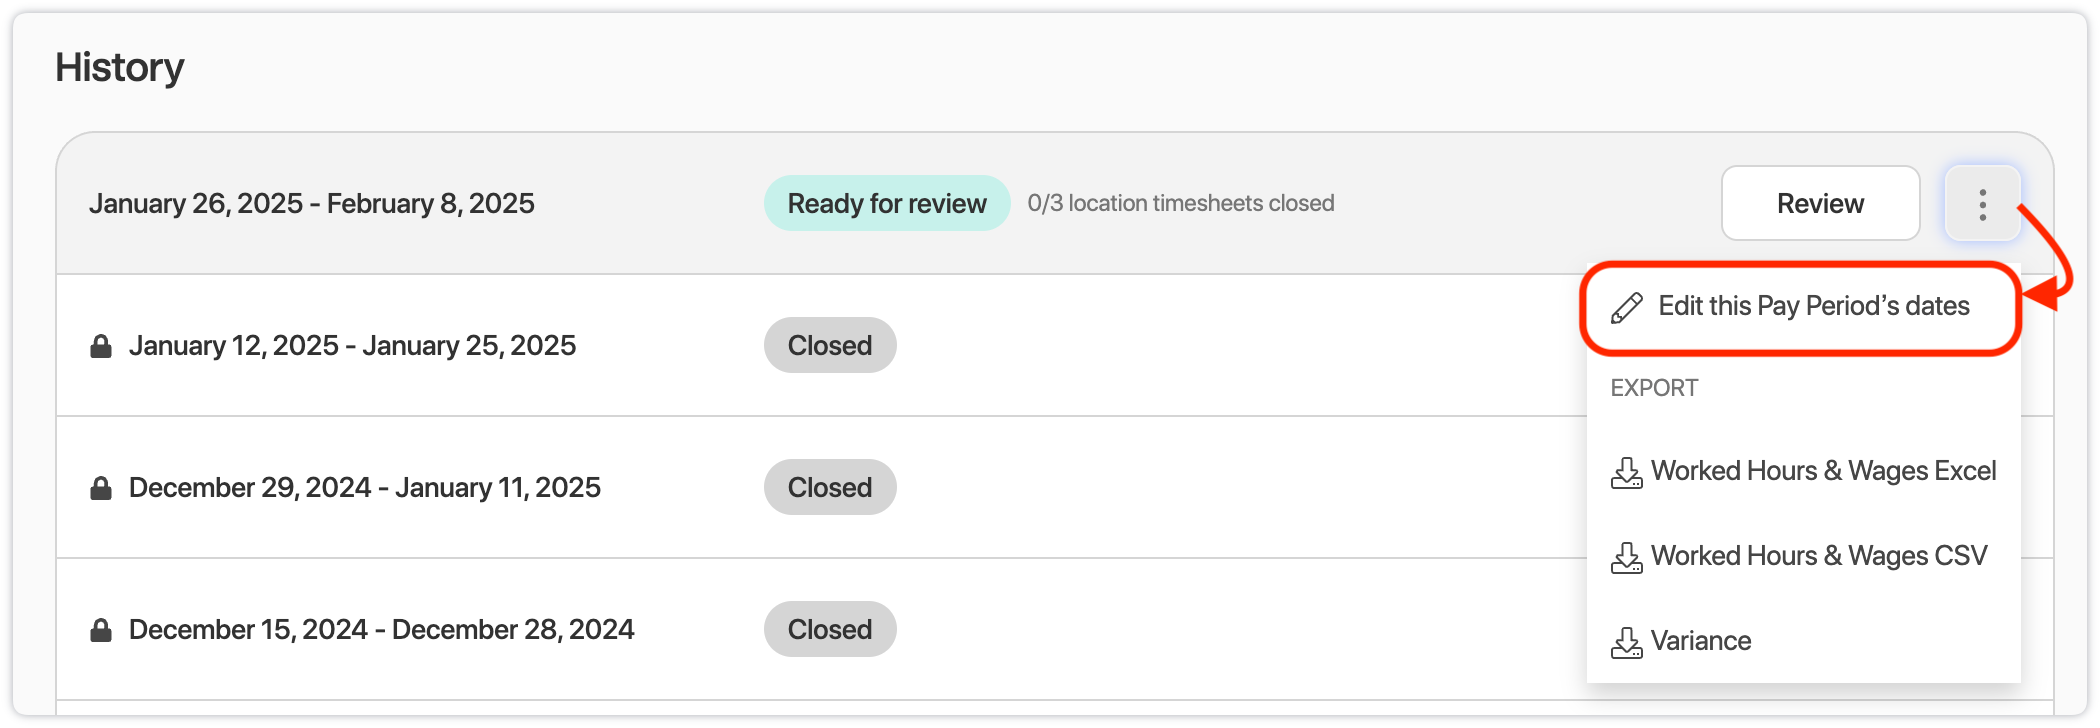This screenshot has height=728, width=2100.
Task: Click download icon next to Variance
Action: [x=1627, y=642]
